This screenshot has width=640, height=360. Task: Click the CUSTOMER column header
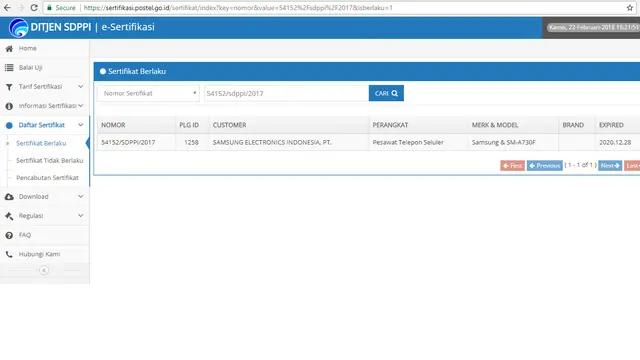click(229, 125)
